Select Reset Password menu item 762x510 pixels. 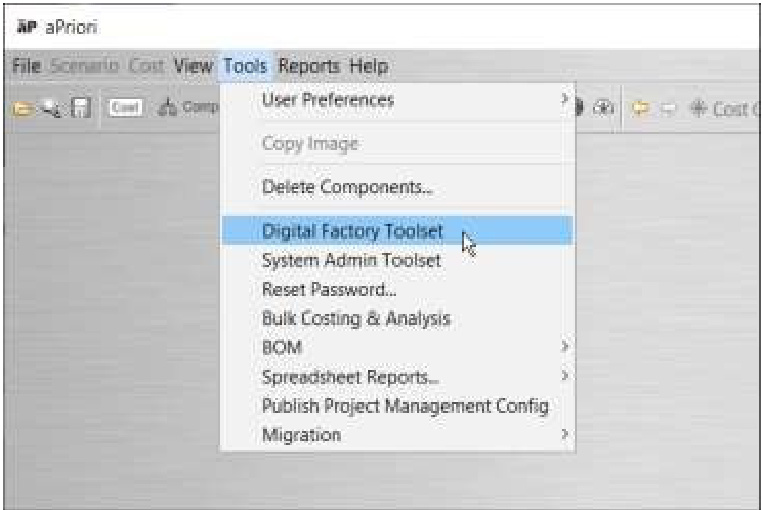(x=329, y=290)
